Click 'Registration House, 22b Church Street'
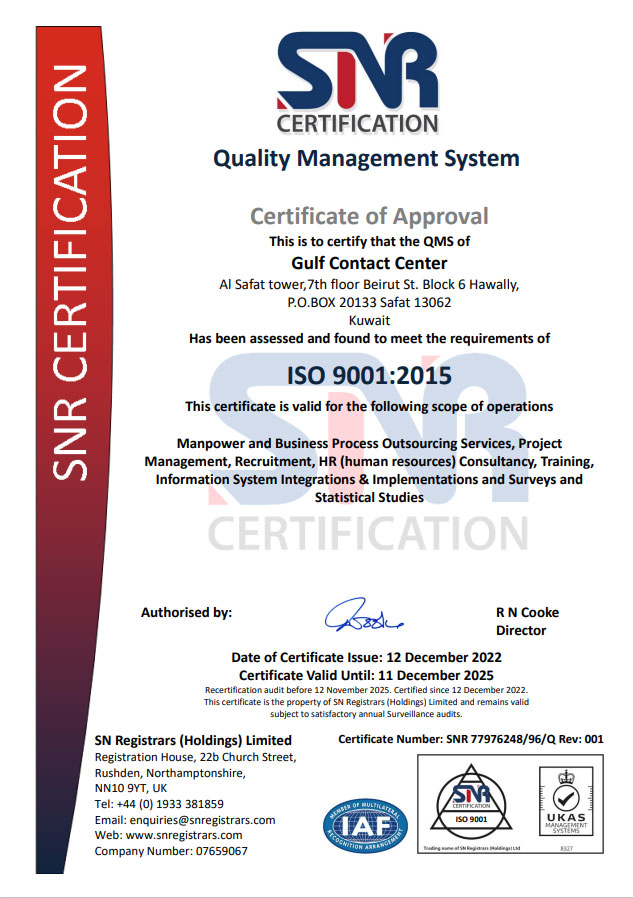The image size is (633, 898). click(195, 757)
